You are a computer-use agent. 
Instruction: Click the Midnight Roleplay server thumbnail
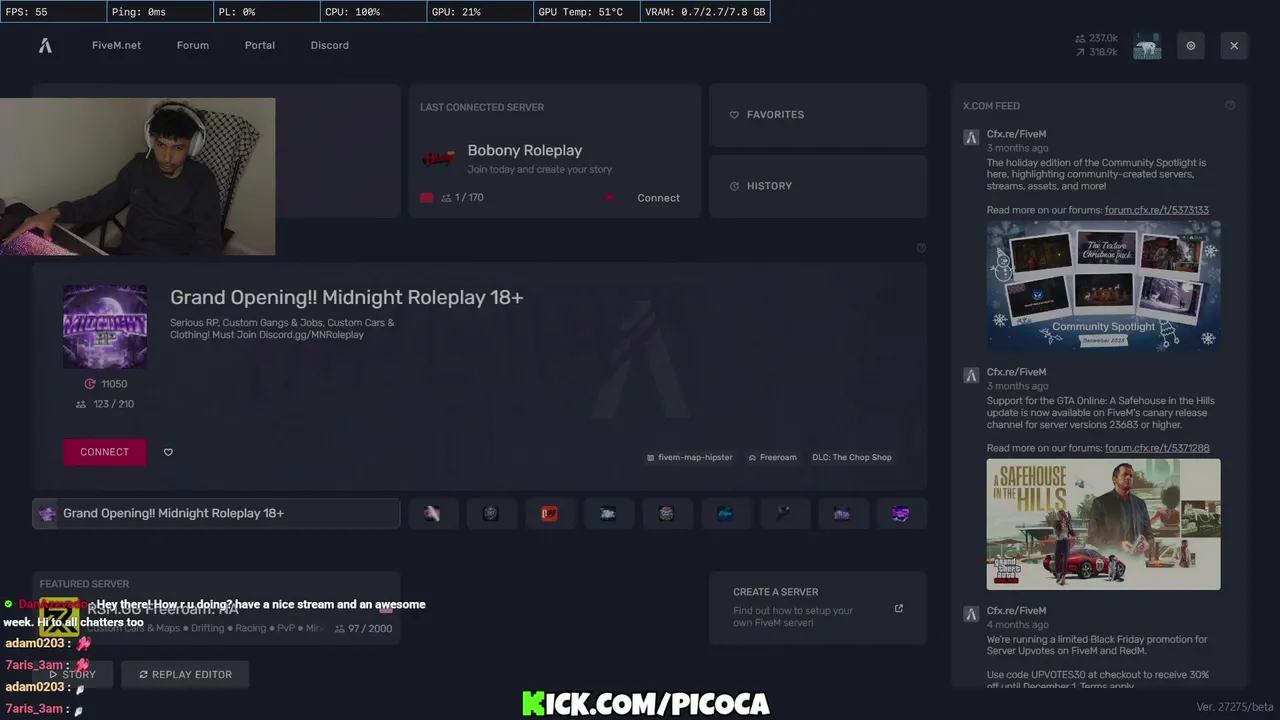click(105, 326)
